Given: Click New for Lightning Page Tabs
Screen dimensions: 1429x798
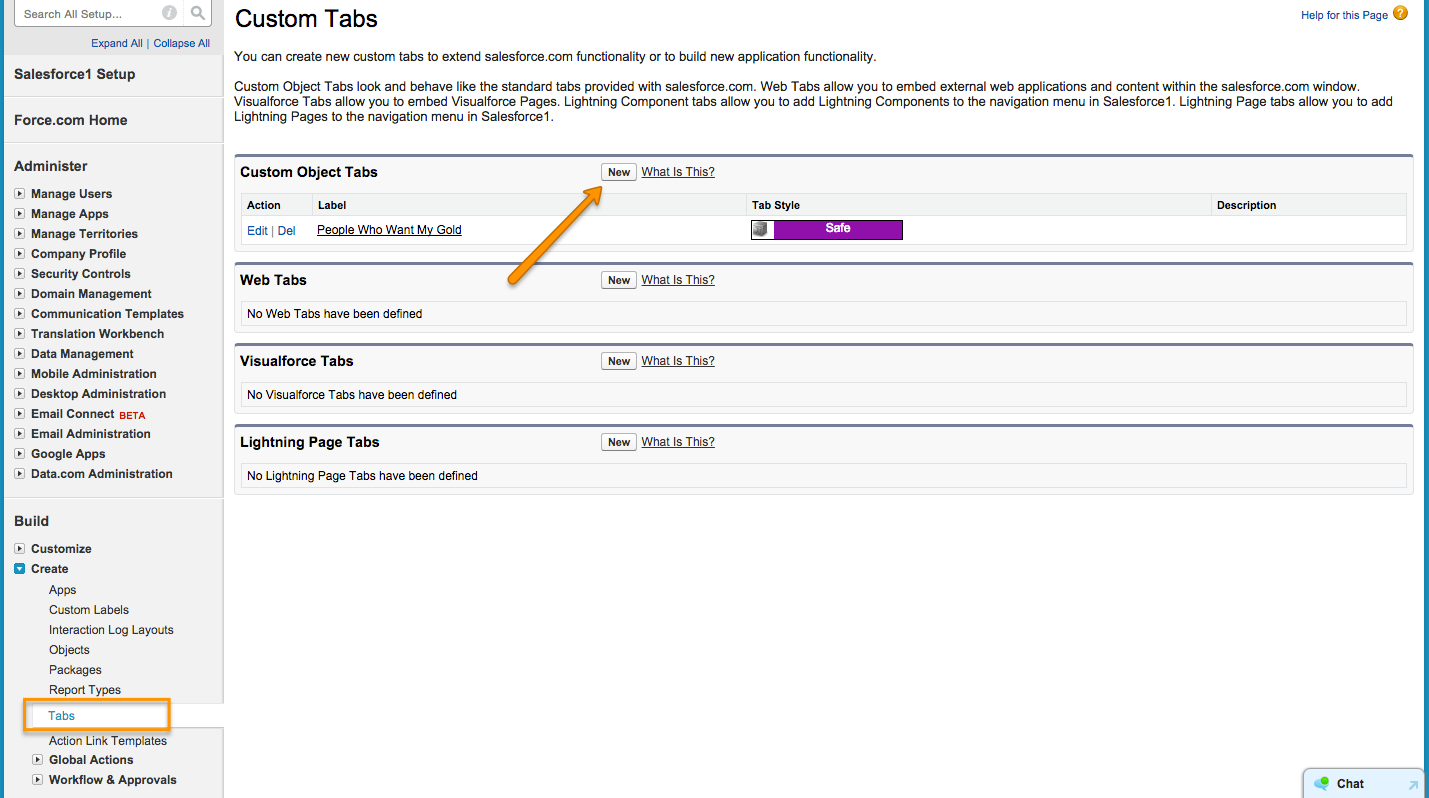Looking at the screenshot, I should [x=619, y=442].
